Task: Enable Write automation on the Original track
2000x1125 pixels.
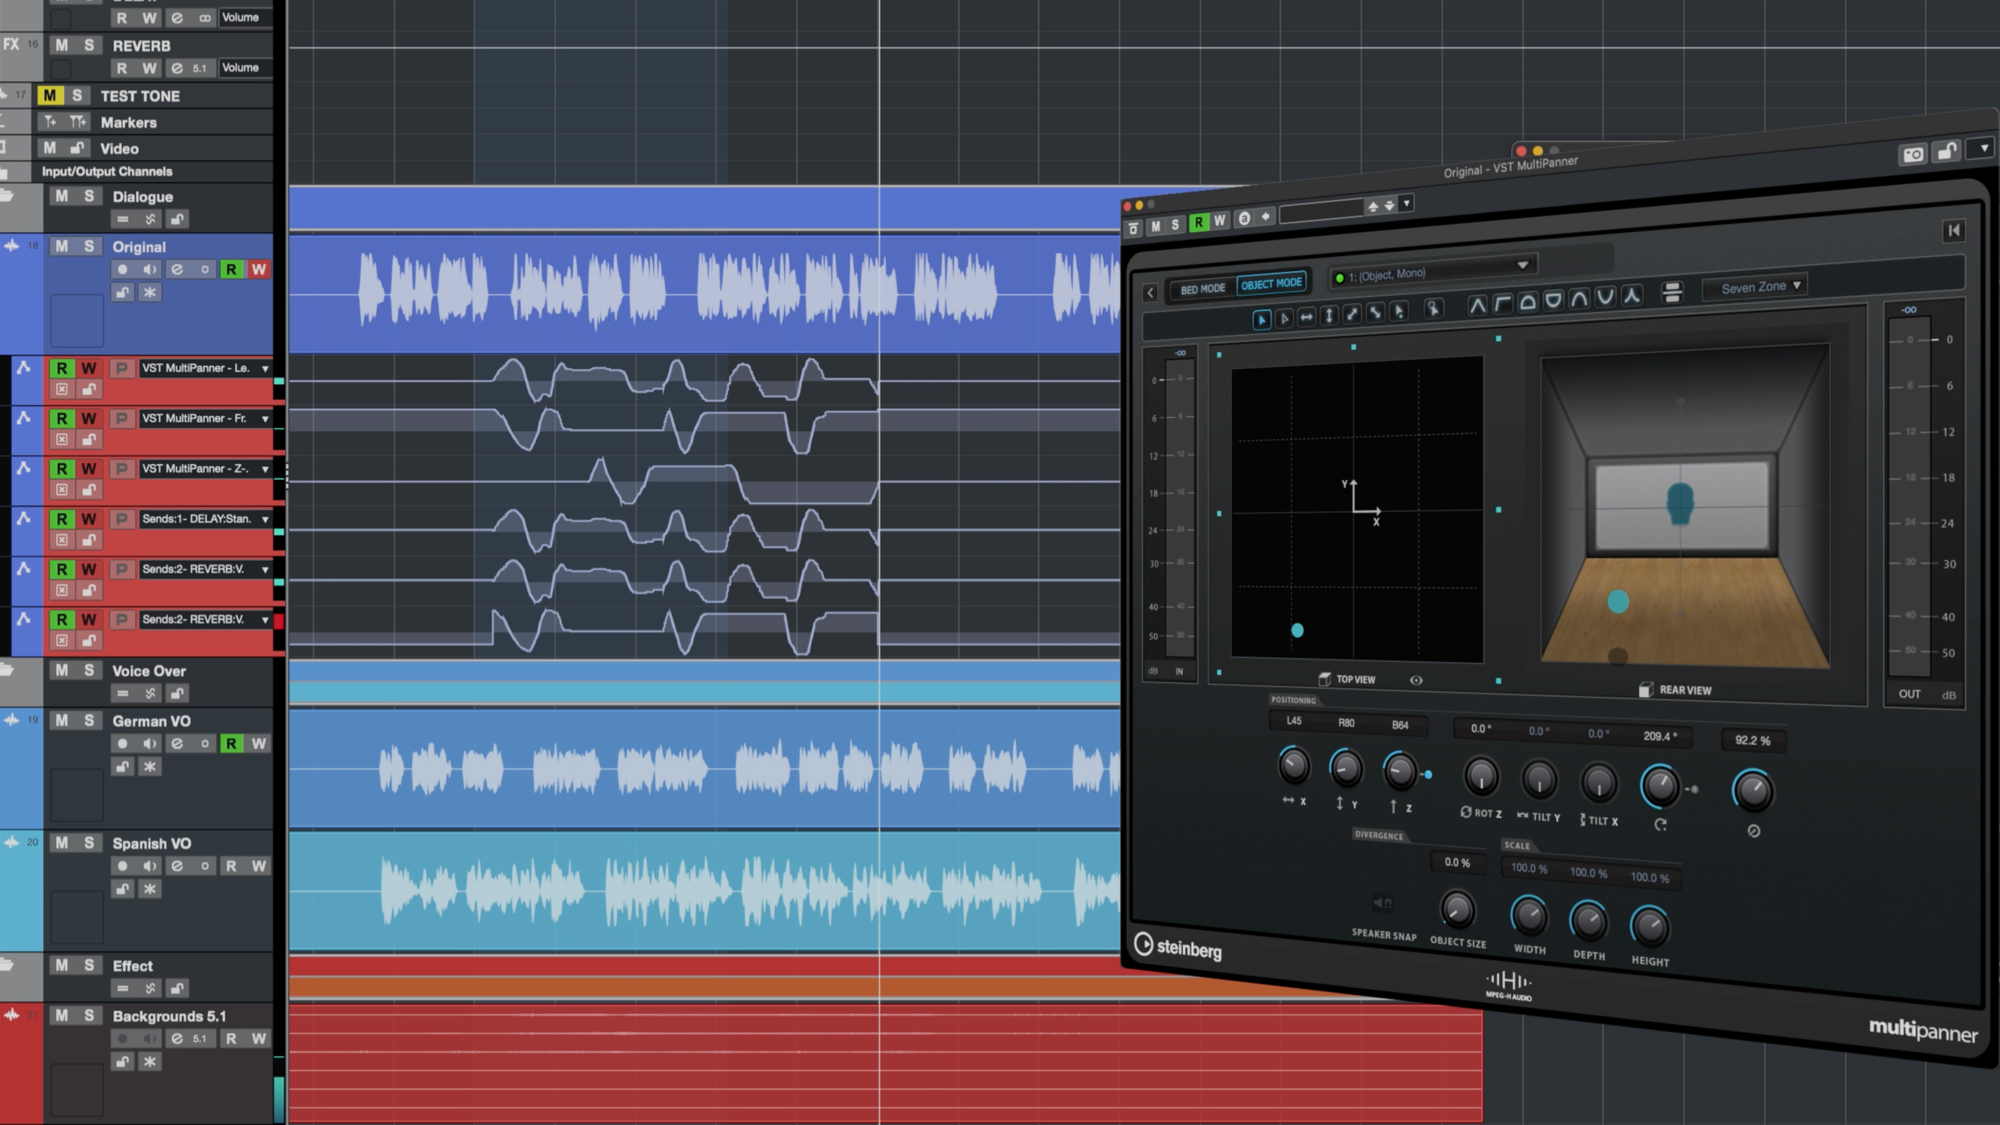Action: [259, 268]
